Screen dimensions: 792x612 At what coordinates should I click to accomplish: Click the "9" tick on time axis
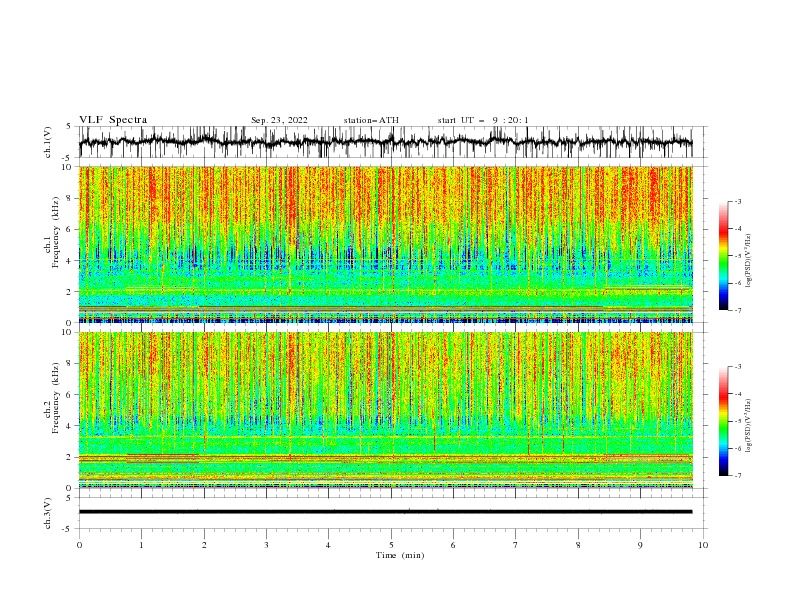(640, 545)
